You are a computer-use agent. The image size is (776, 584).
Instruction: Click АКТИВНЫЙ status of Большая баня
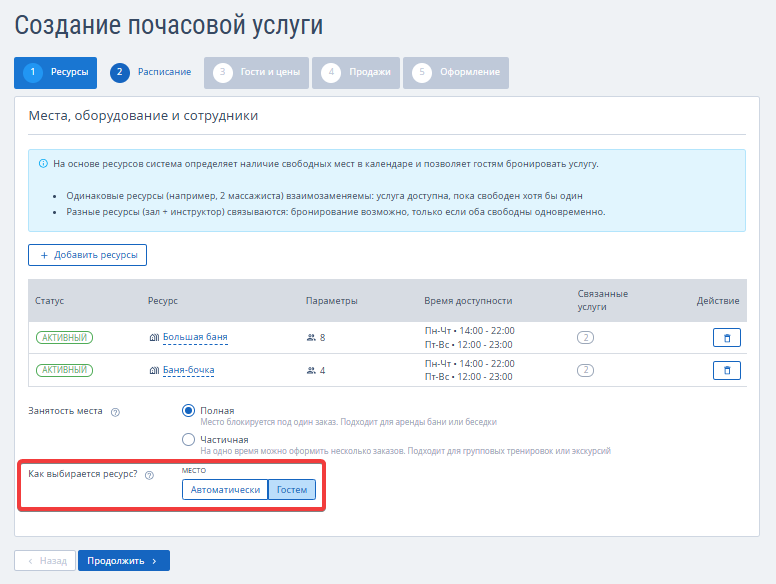pyautogui.click(x=64, y=338)
